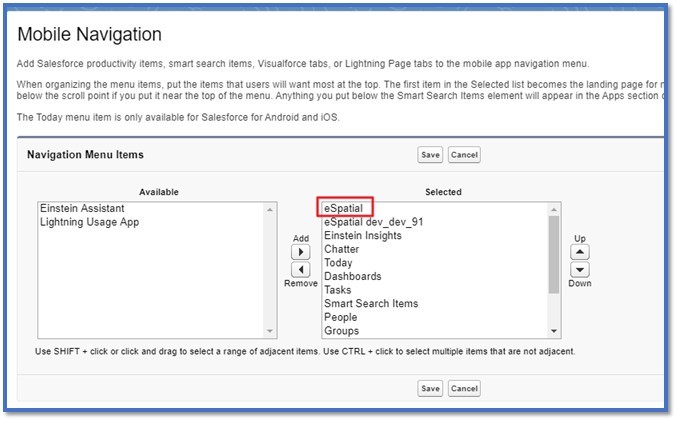Click the Remove left-arrow button
The height and width of the screenshot is (421, 677).
click(301, 270)
